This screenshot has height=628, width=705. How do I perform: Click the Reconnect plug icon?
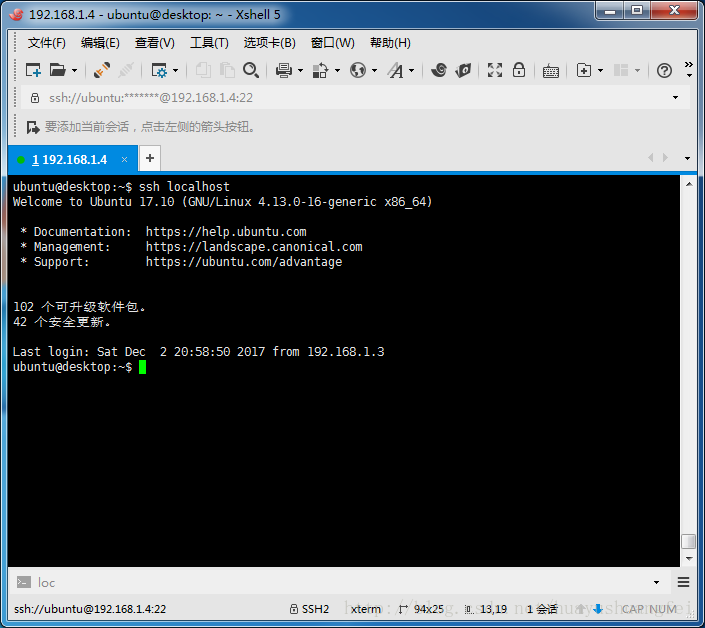[x=102, y=70]
